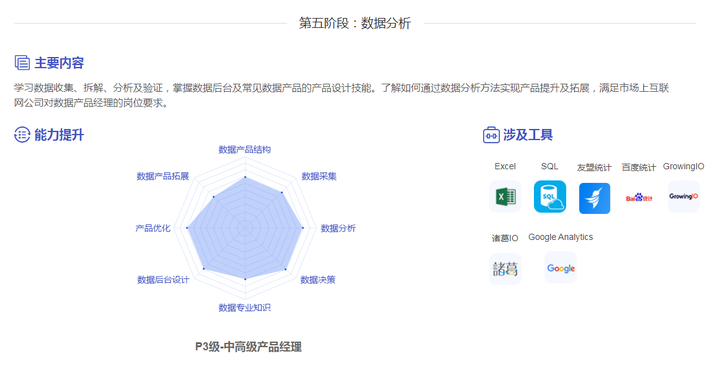
Task: Click the radar data point toward 产品优化
Action: [187, 228]
